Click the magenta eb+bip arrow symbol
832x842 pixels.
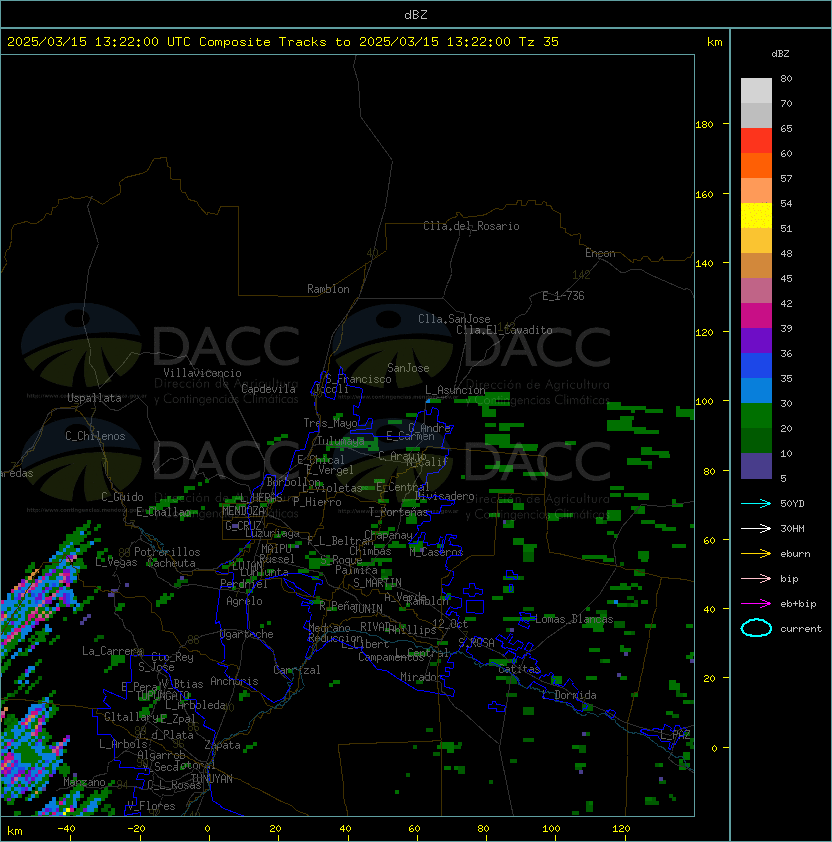pyautogui.click(x=756, y=604)
